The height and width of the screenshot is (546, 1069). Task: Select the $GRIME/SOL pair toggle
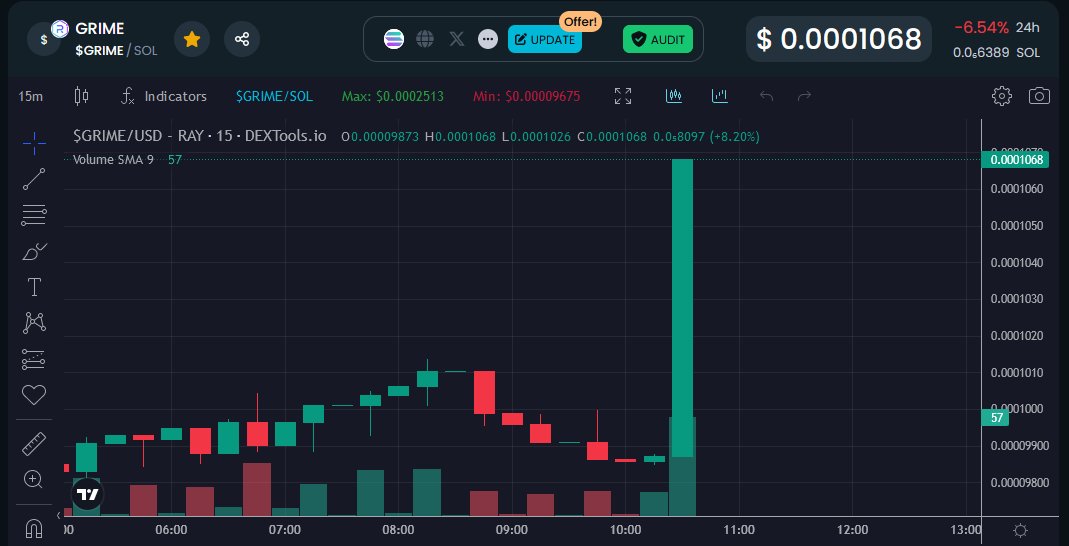[x=274, y=96]
